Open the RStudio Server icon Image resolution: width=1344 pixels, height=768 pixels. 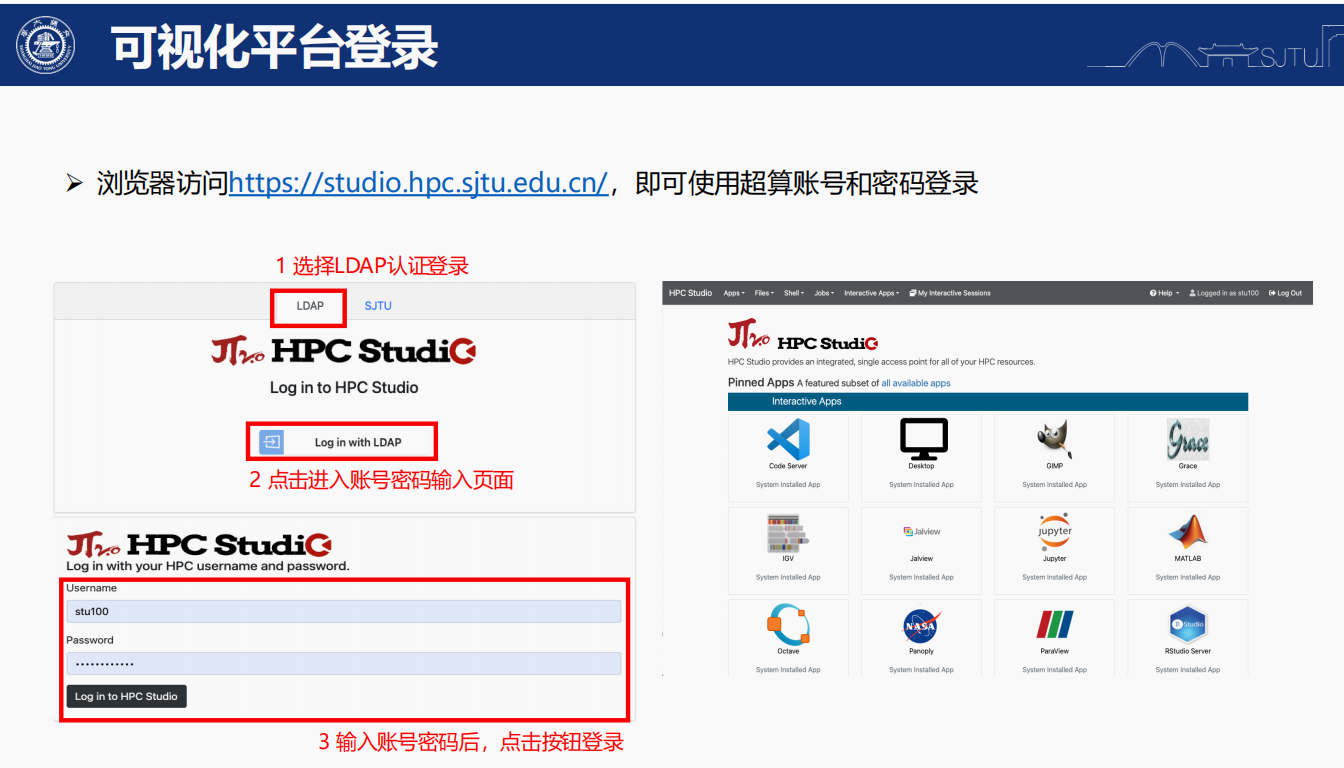(x=1187, y=625)
